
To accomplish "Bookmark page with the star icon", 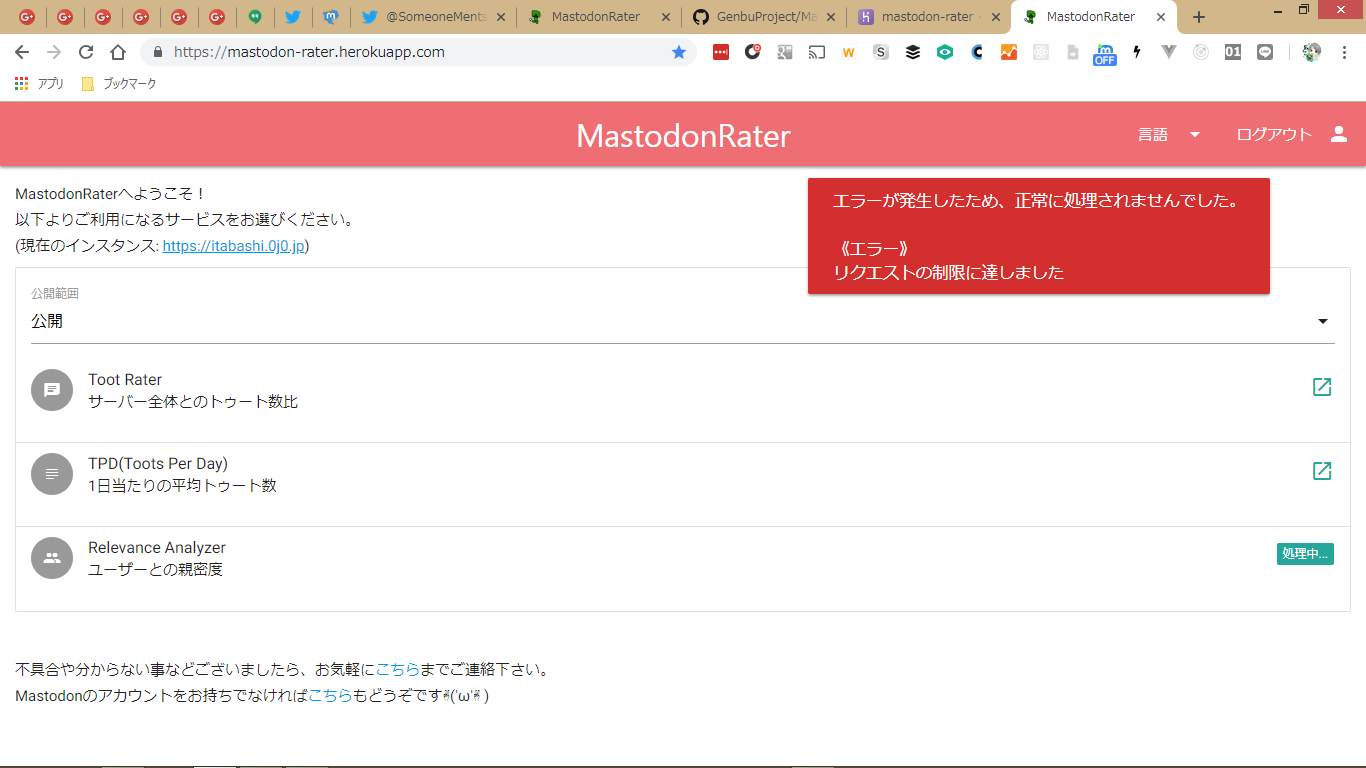I will pos(679,52).
